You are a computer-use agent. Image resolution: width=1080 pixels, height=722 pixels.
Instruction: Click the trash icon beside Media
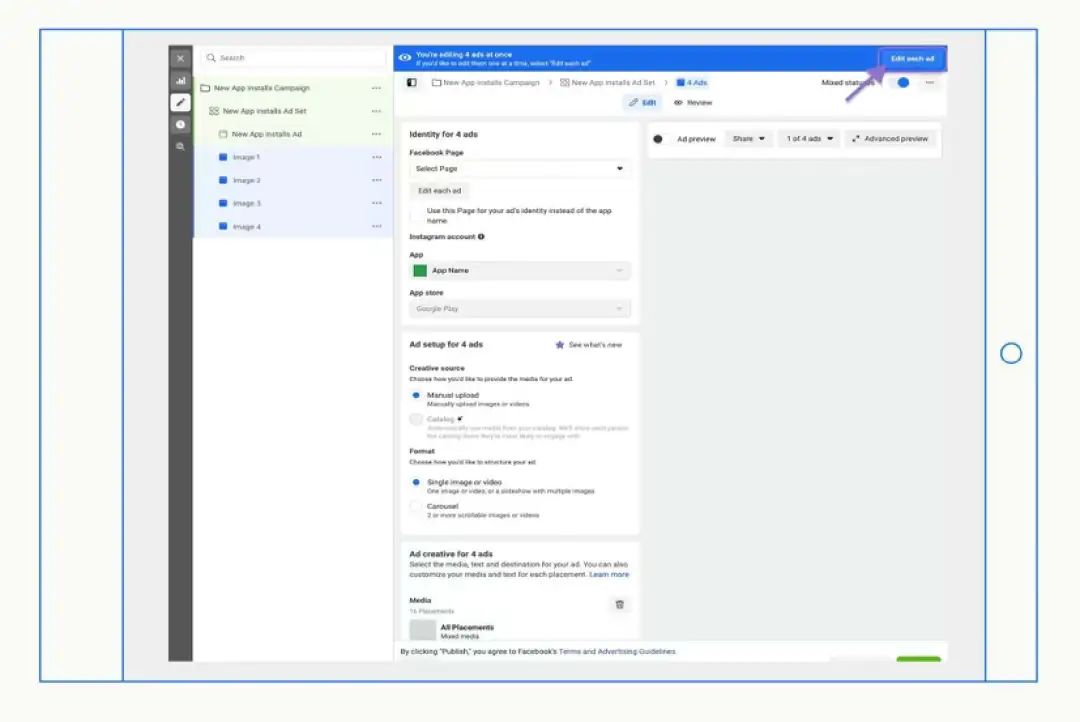(619, 604)
